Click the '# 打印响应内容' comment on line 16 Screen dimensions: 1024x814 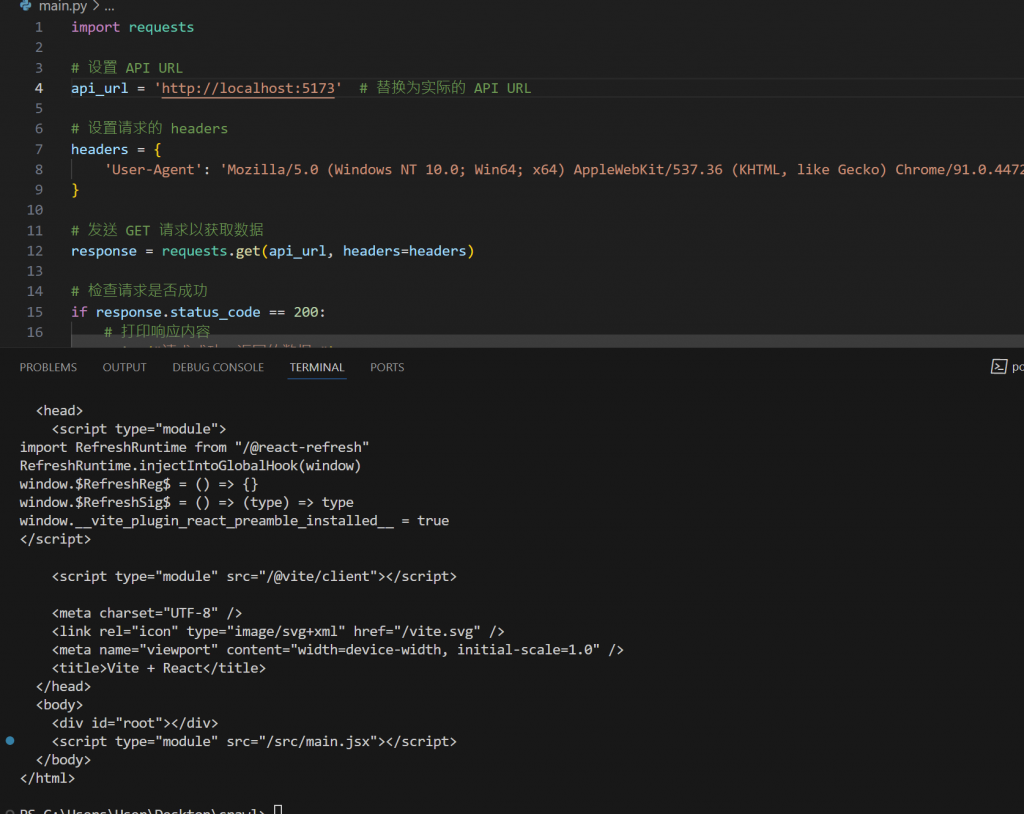click(x=157, y=332)
